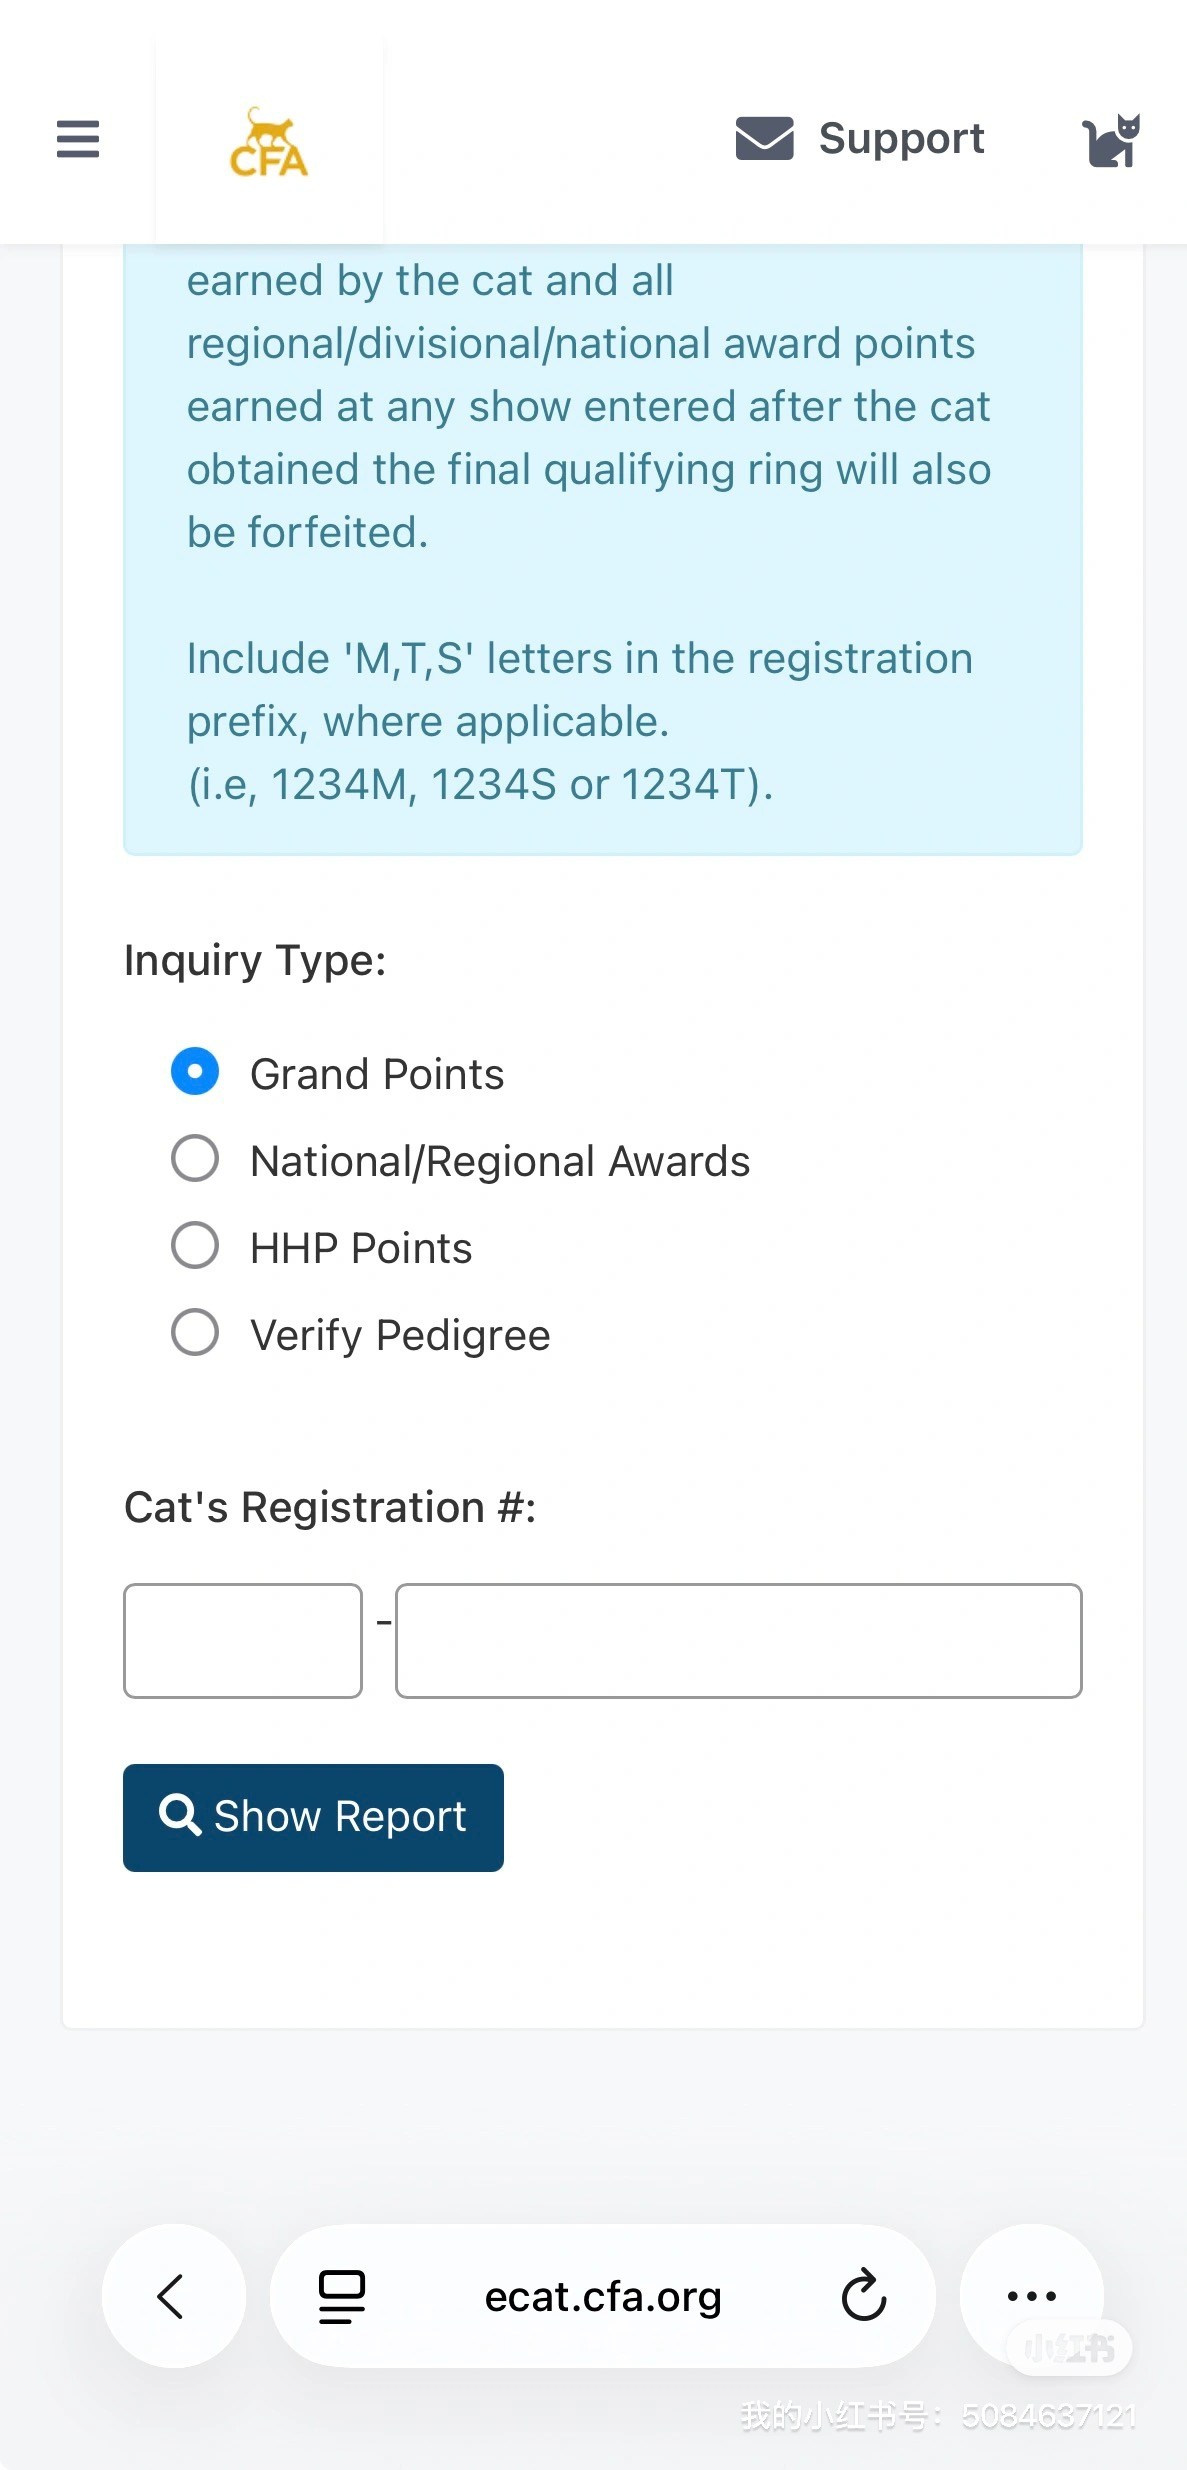Choose National/Regional Awards inquiry type

click(195, 1158)
